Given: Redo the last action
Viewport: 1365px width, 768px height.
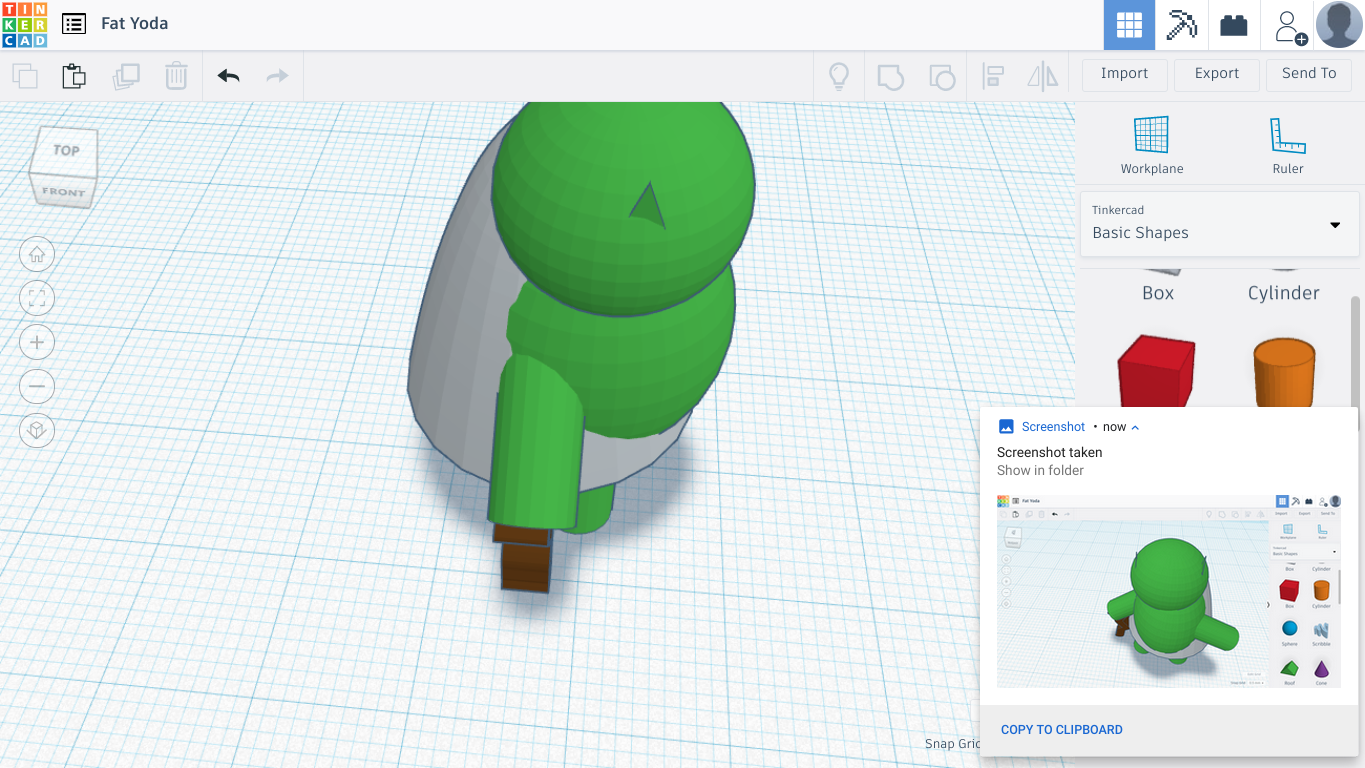Looking at the screenshot, I should click(277, 76).
